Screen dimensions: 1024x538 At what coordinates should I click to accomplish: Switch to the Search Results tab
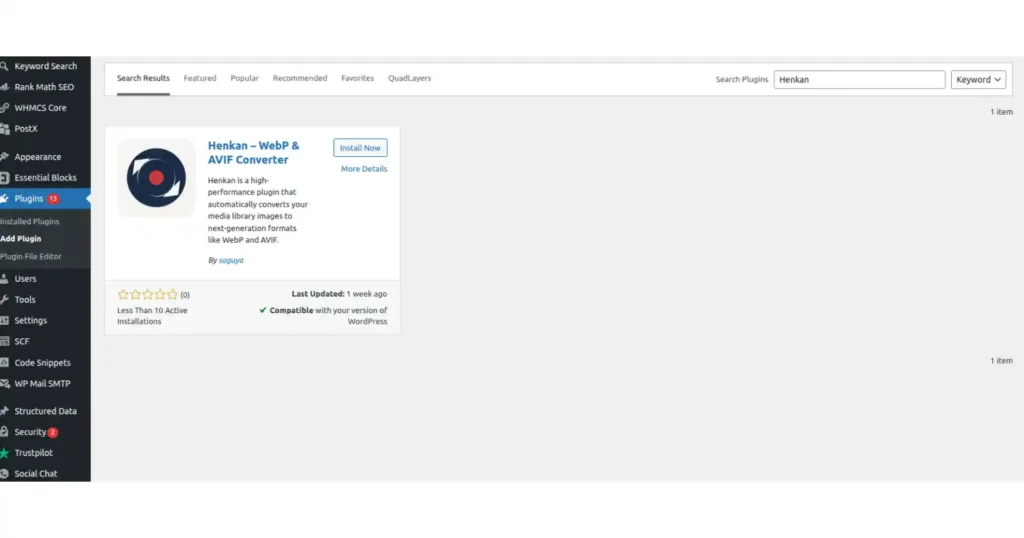coord(143,78)
